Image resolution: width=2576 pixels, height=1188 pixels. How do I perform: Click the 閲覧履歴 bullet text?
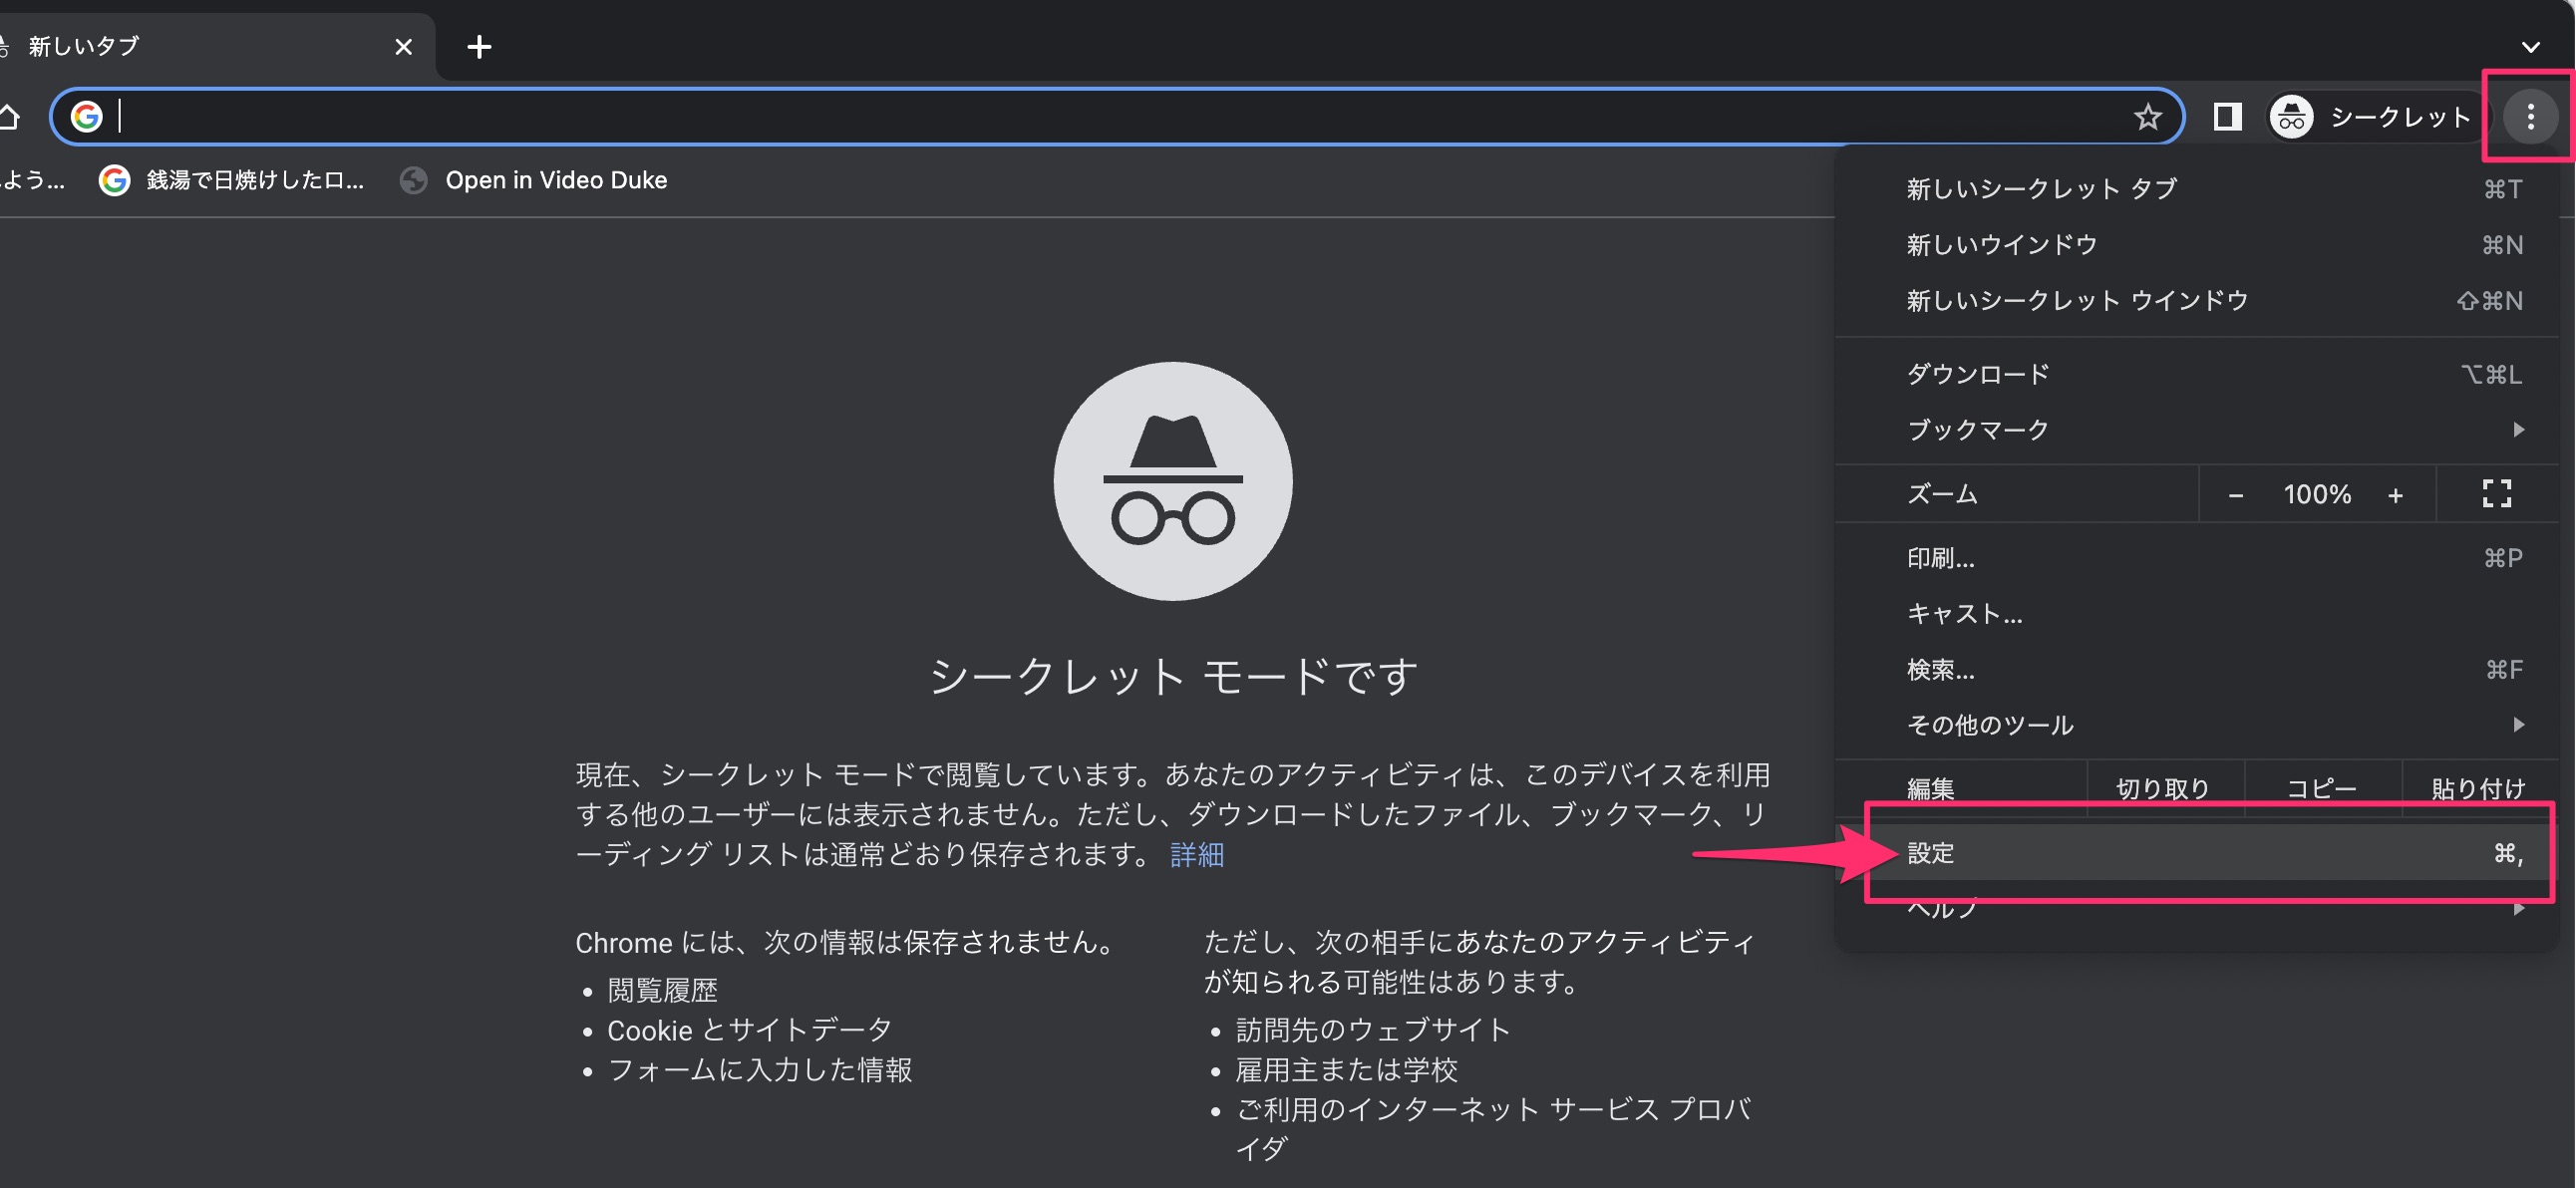coord(662,991)
